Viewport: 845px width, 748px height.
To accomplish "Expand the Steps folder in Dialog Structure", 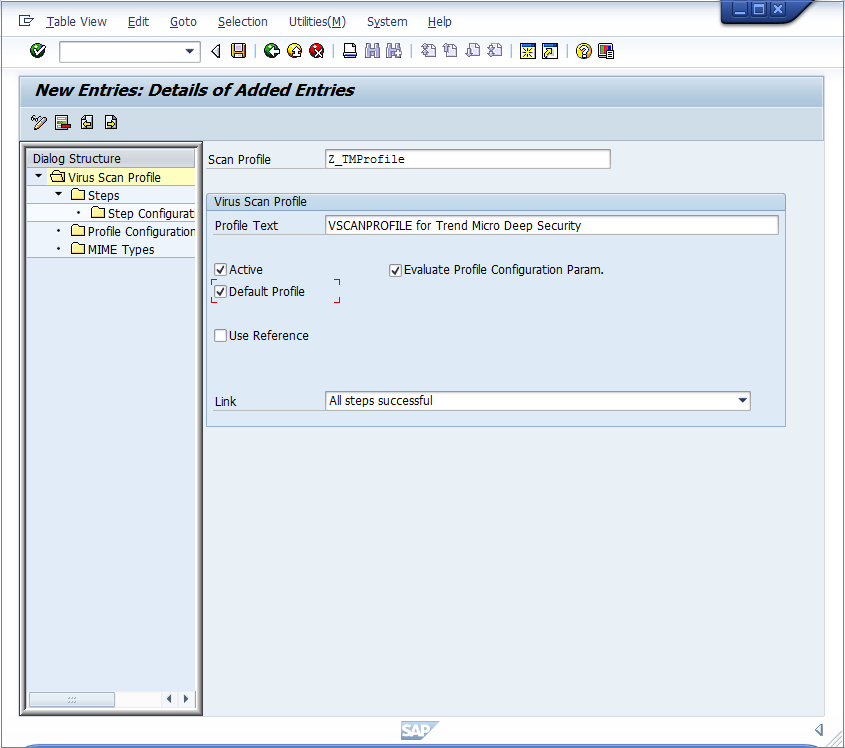I will pyautogui.click(x=57, y=195).
